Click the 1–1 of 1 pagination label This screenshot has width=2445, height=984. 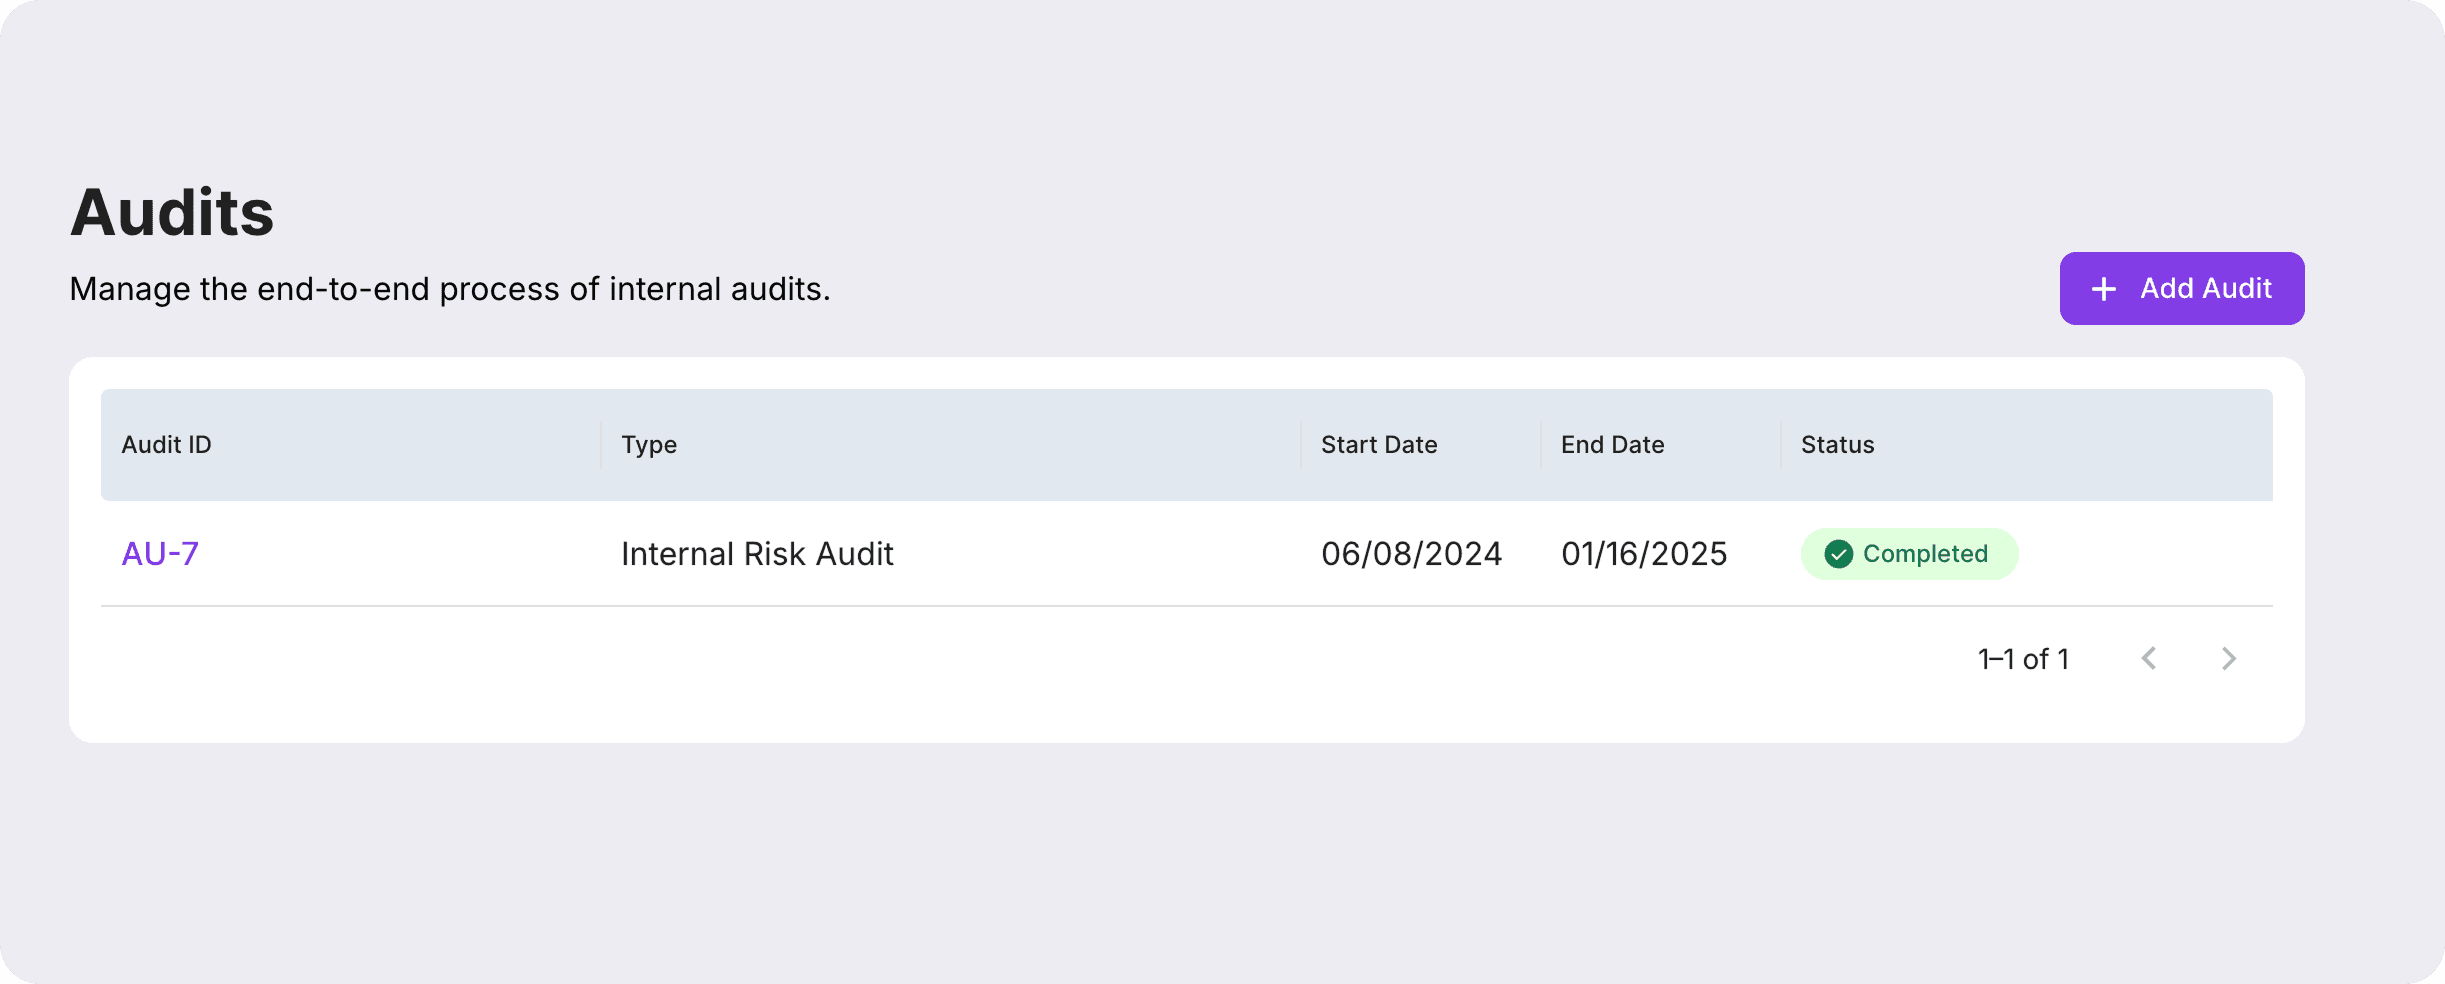coord(2023,659)
